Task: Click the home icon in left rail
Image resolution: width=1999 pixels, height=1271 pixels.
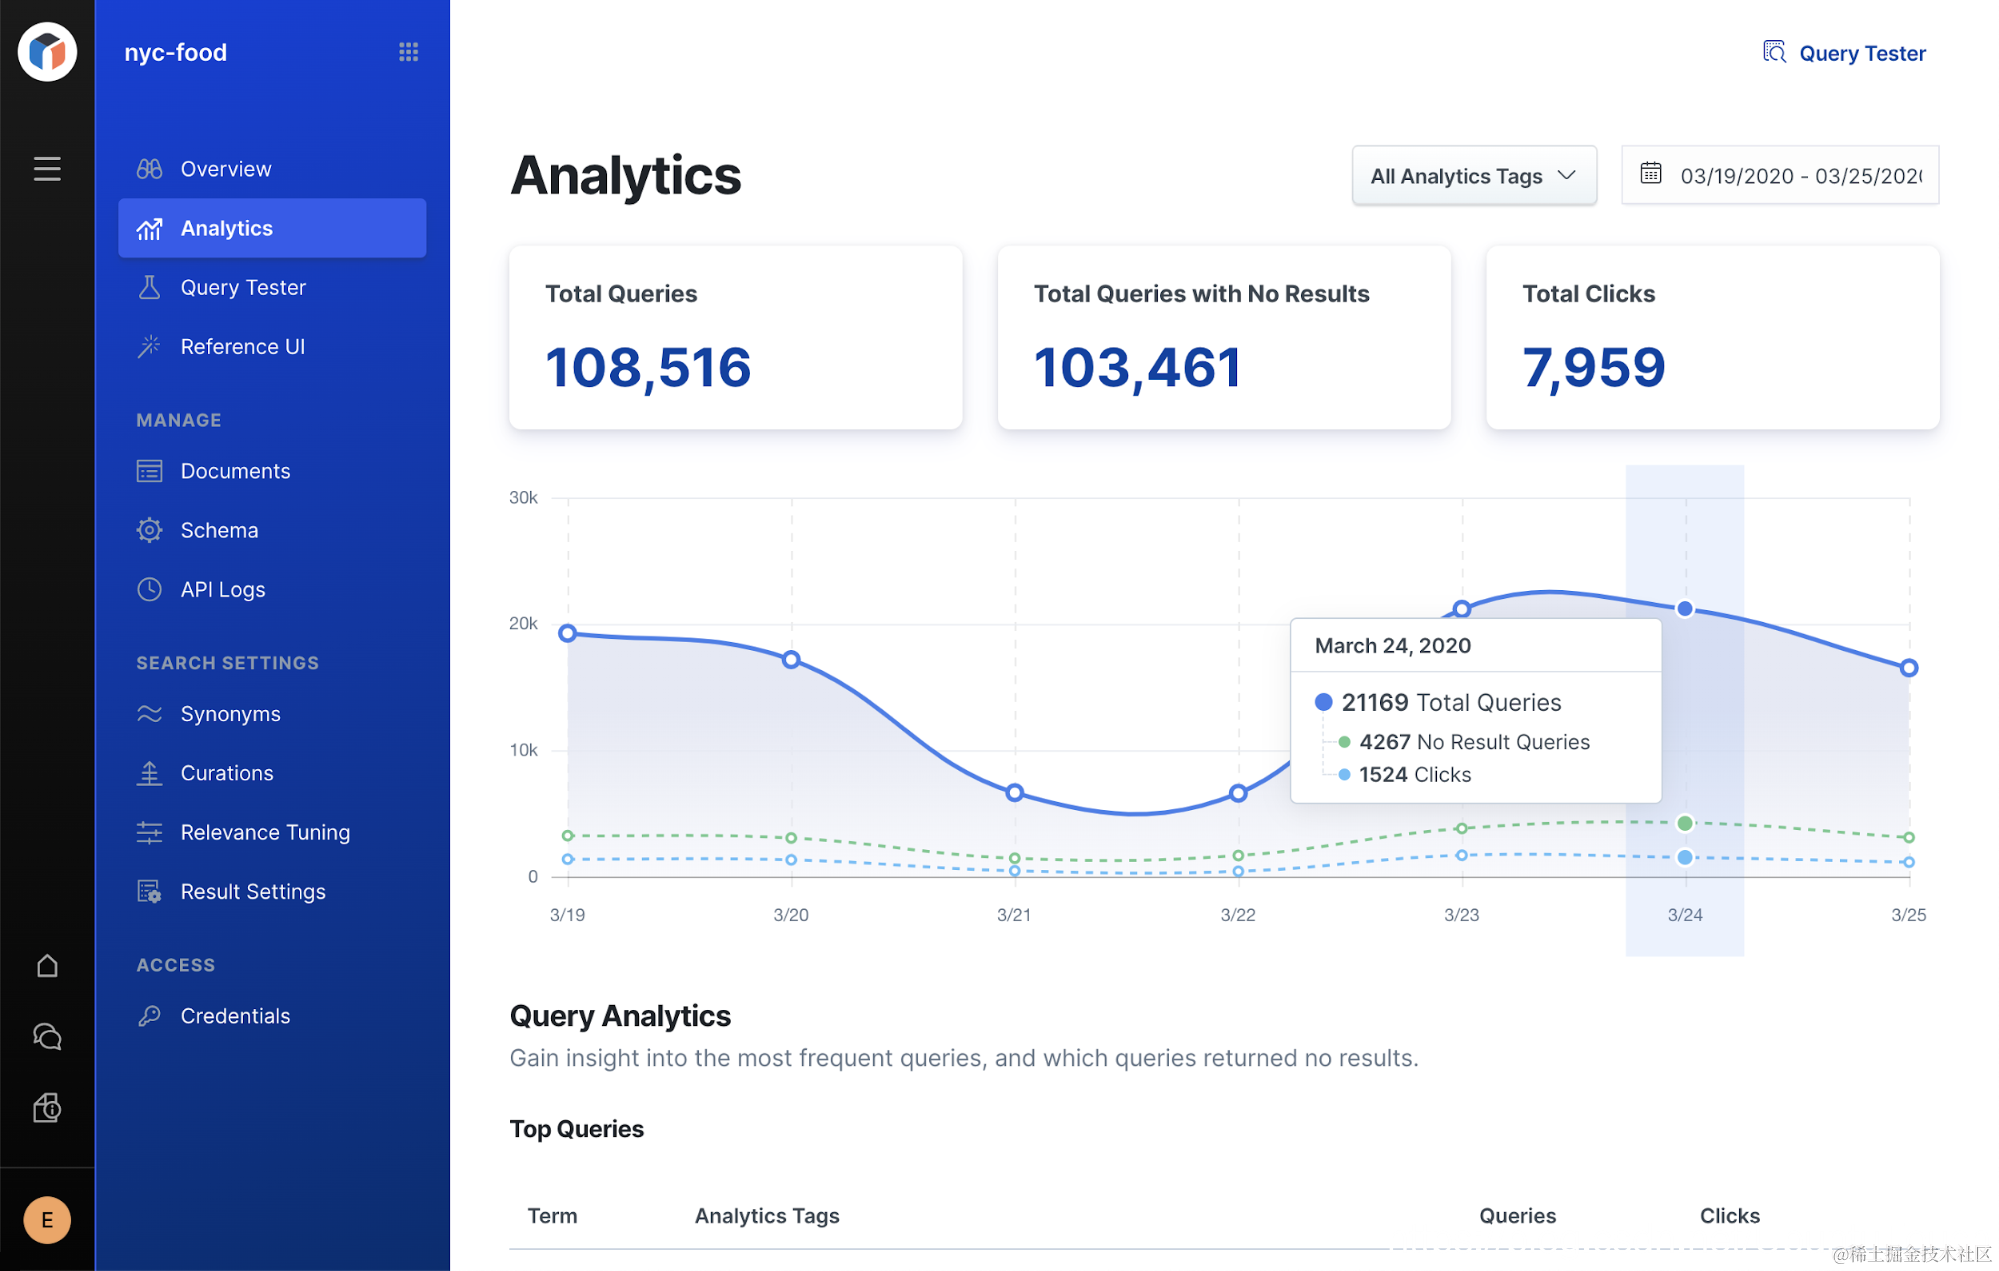Action: click(47, 965)
